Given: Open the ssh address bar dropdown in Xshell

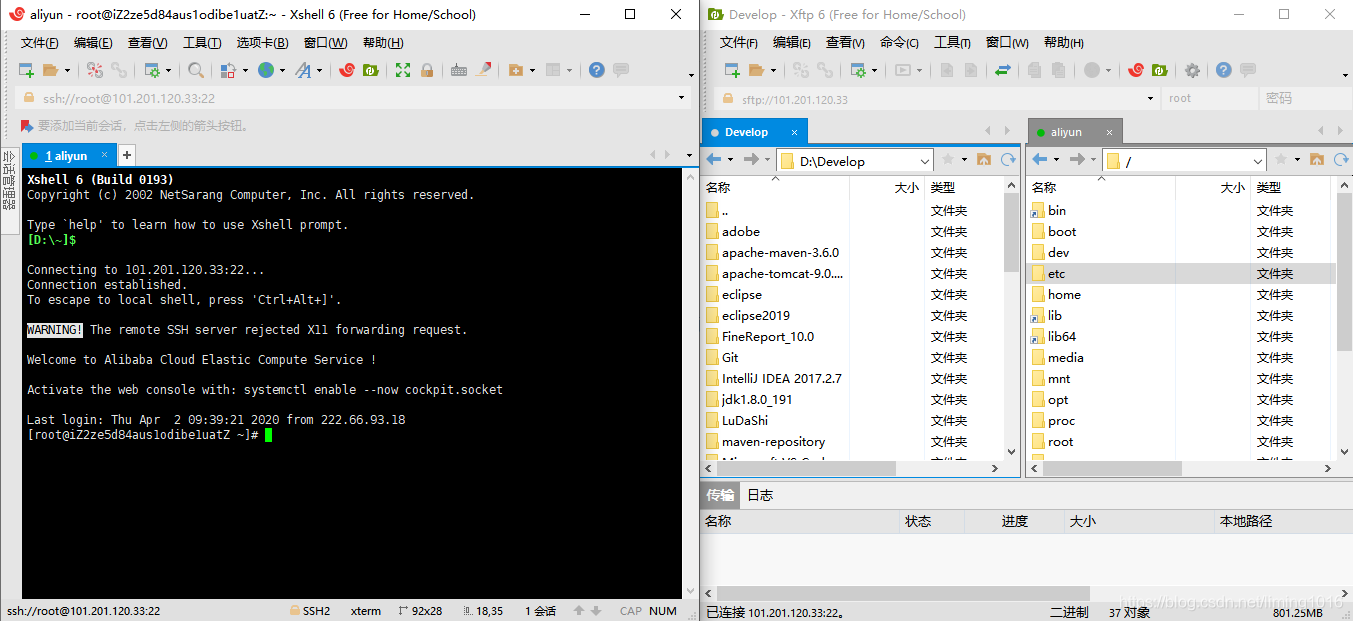Looking at the screenshot, I should click(x=681, y=99).
